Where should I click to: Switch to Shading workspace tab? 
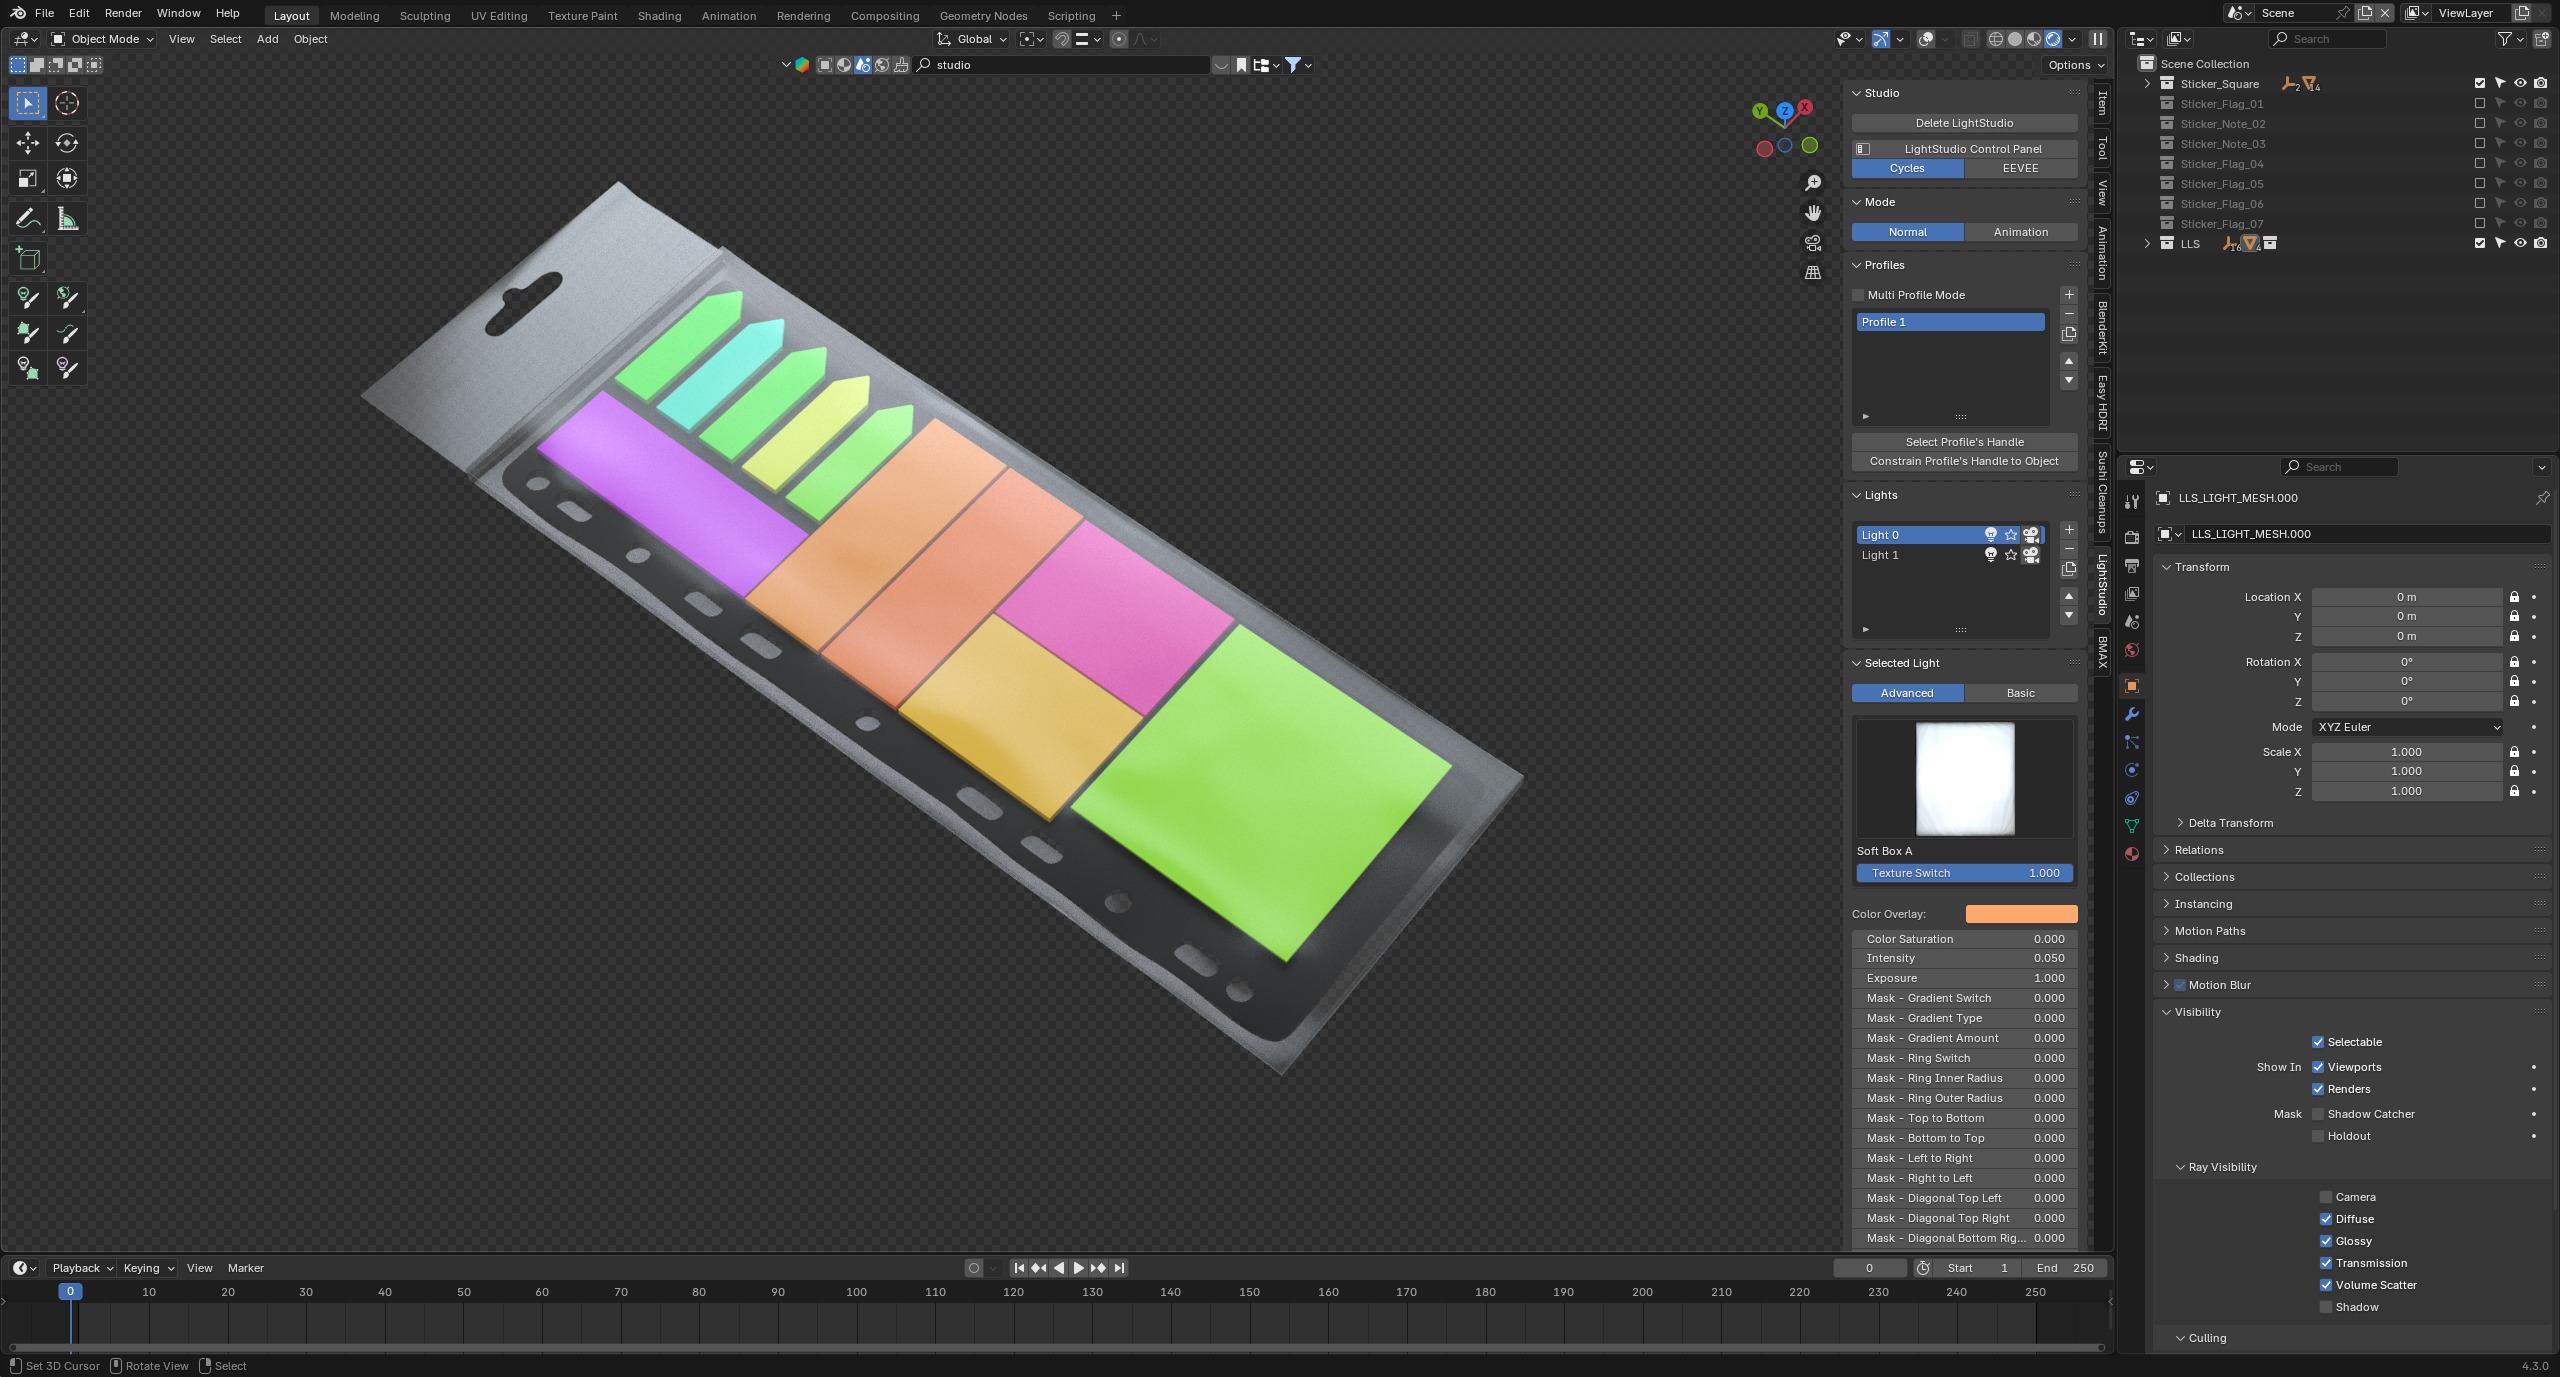coord(659,16)
